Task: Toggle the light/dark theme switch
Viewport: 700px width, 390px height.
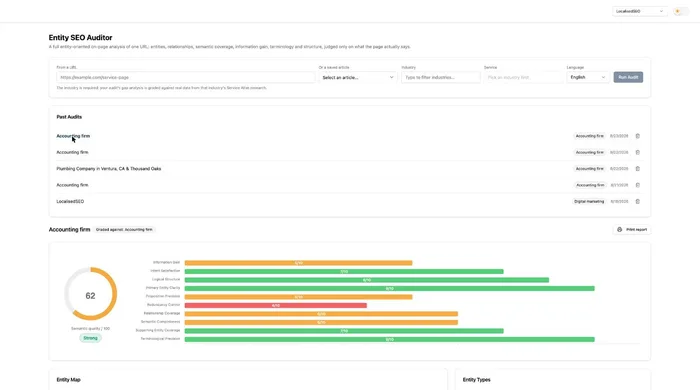Action: tap(681, 11)
